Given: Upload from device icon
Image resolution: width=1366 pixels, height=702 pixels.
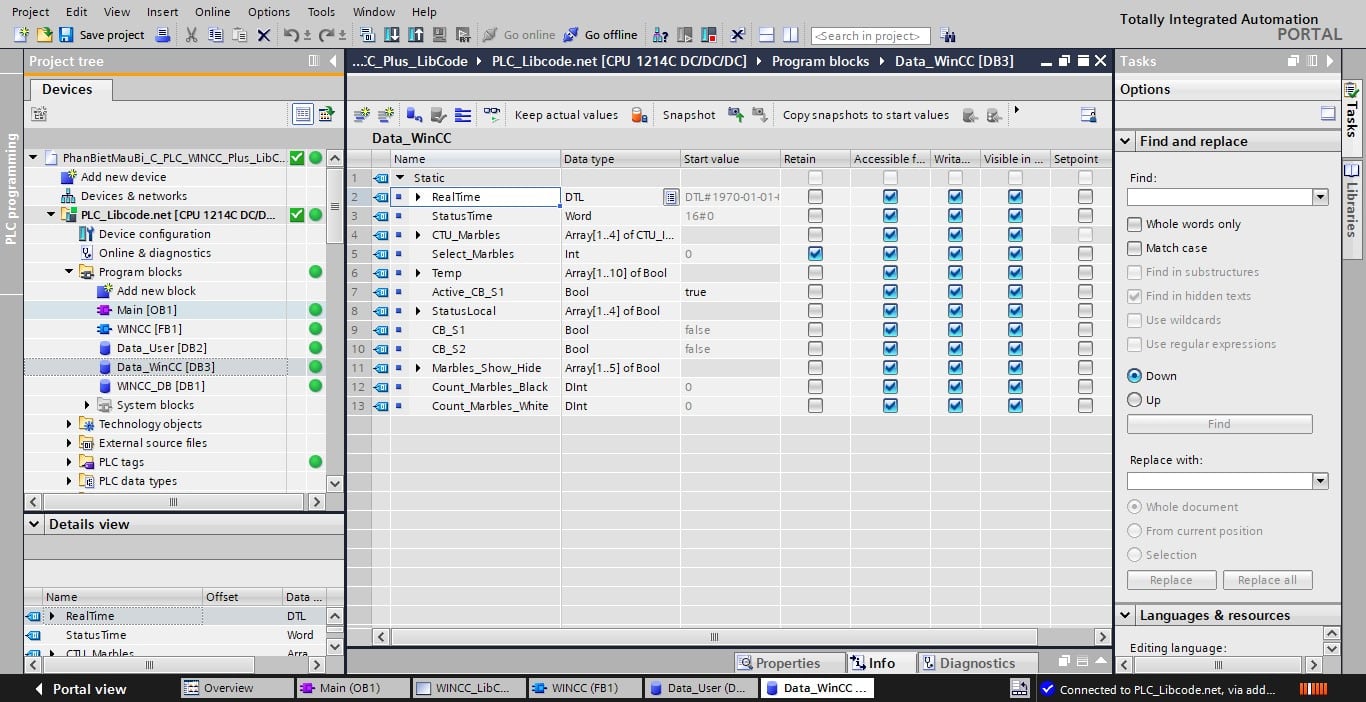Looking at the screenshot, I should coord(415,35).
